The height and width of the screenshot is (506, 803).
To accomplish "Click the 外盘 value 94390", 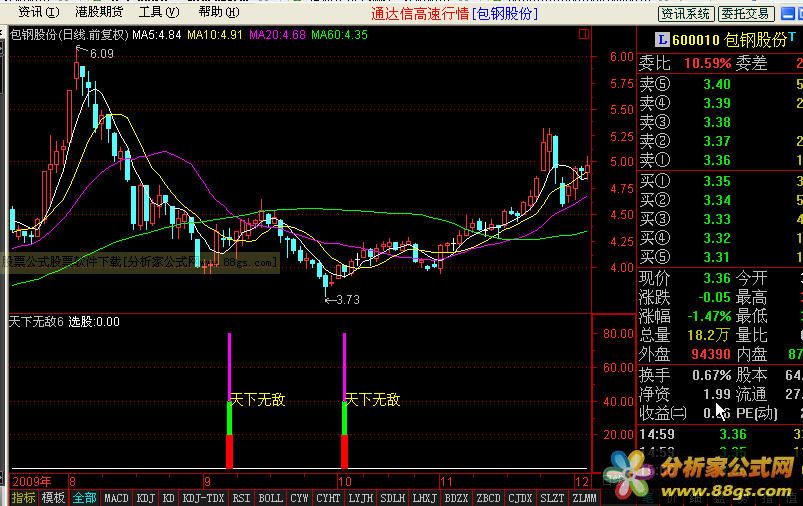I will point(711,354).
